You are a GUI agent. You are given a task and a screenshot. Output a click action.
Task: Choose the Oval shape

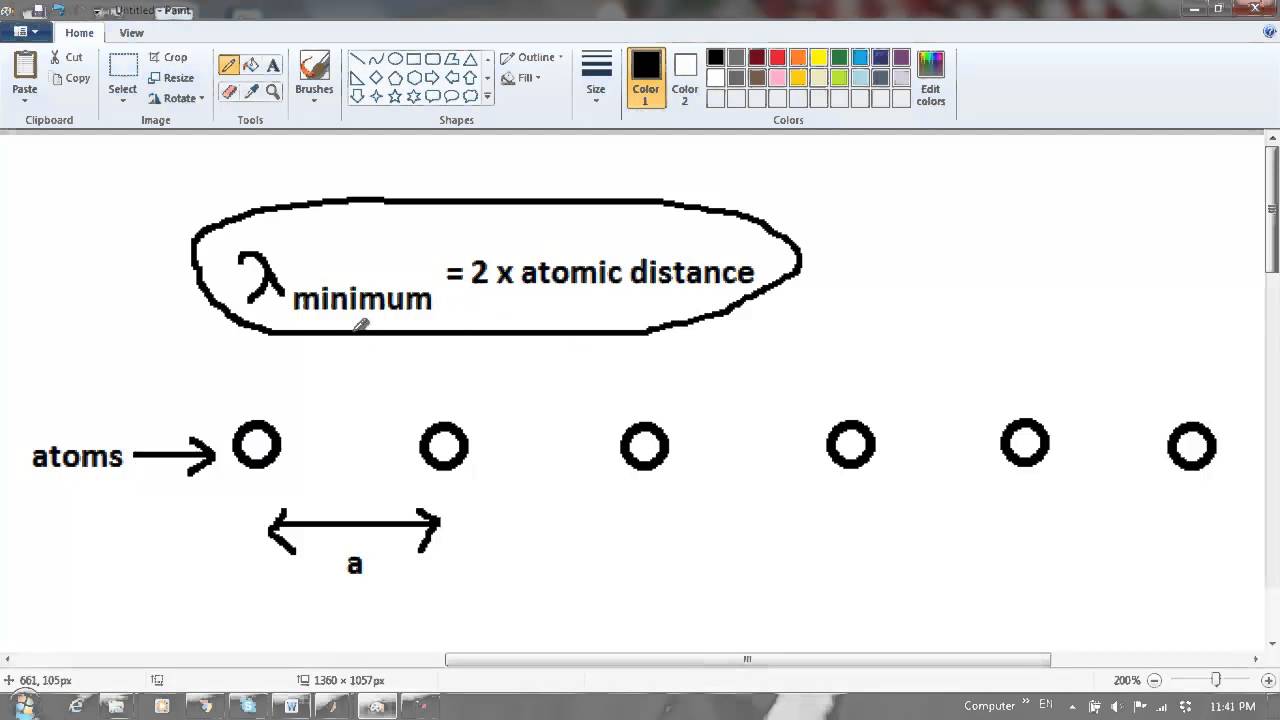tap(395, 59)
